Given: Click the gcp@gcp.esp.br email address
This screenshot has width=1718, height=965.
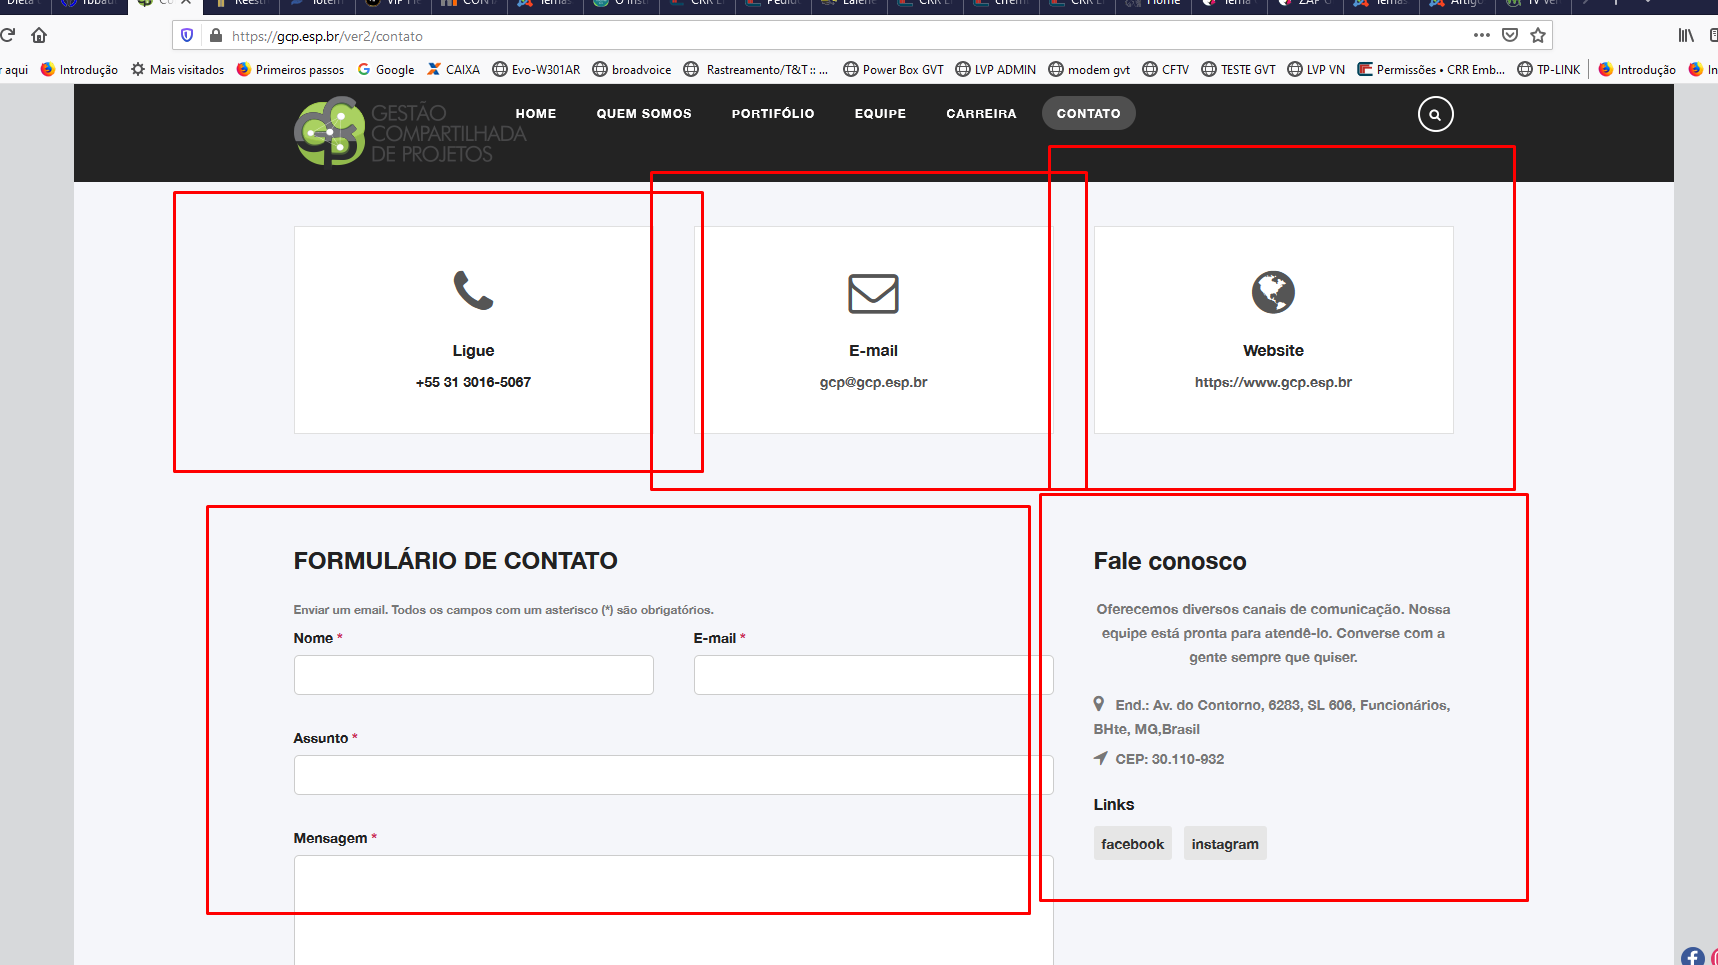Looking at the screenshot, I should point(873,382).
